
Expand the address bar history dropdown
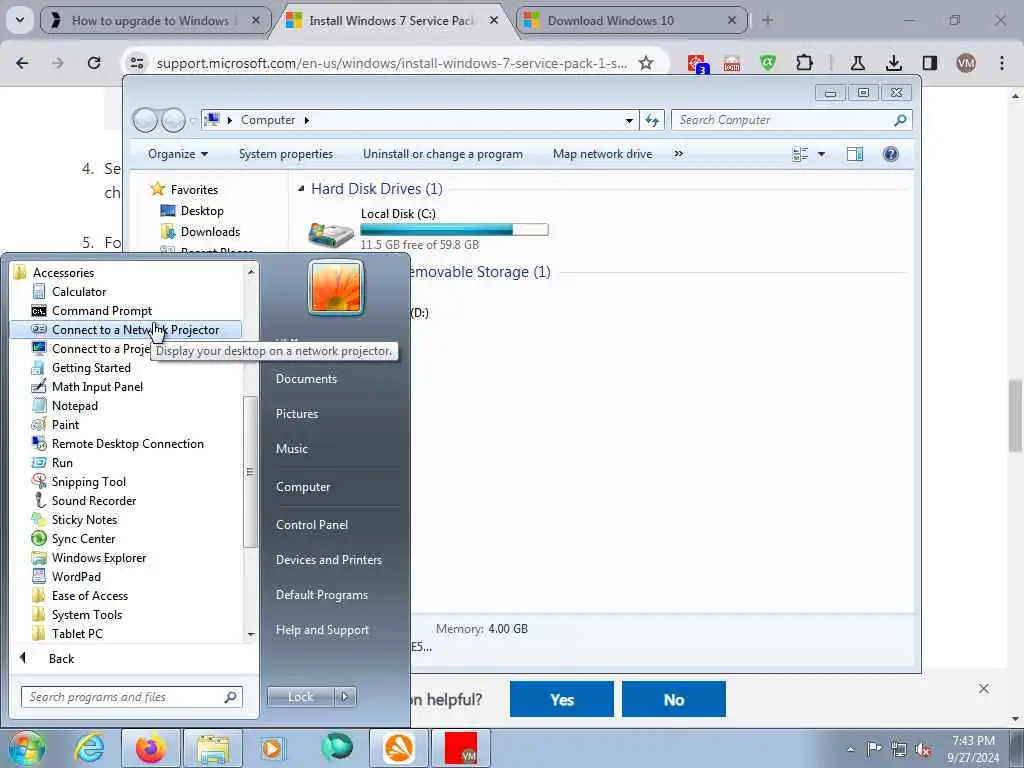click(x=629, y=121)
